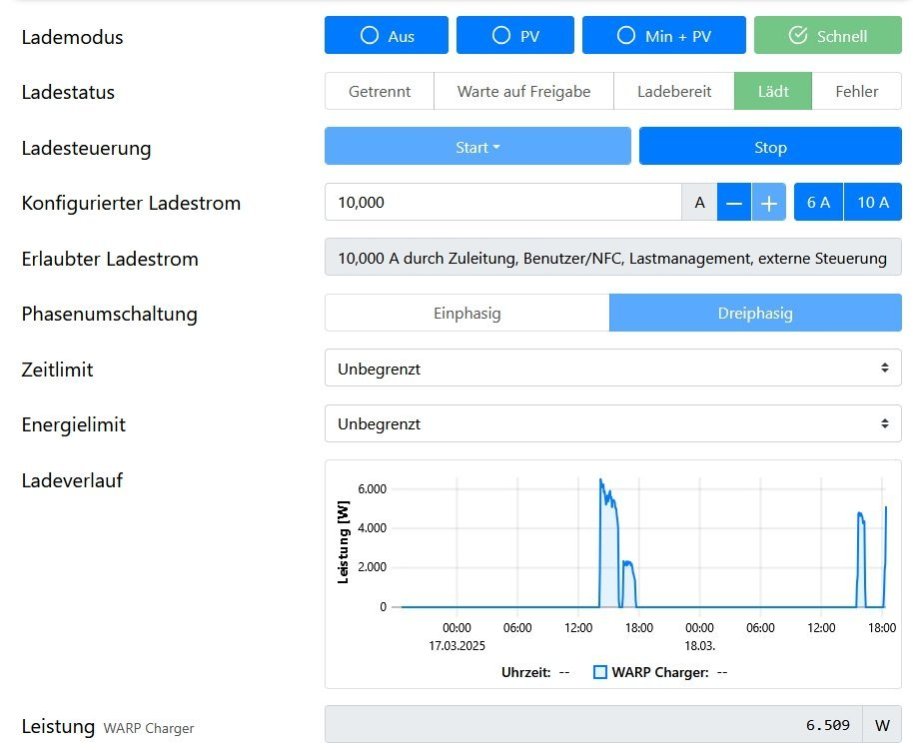913x750 pixels.
Task: Click the radio circle icon on the Aus button
Action: 369,35
